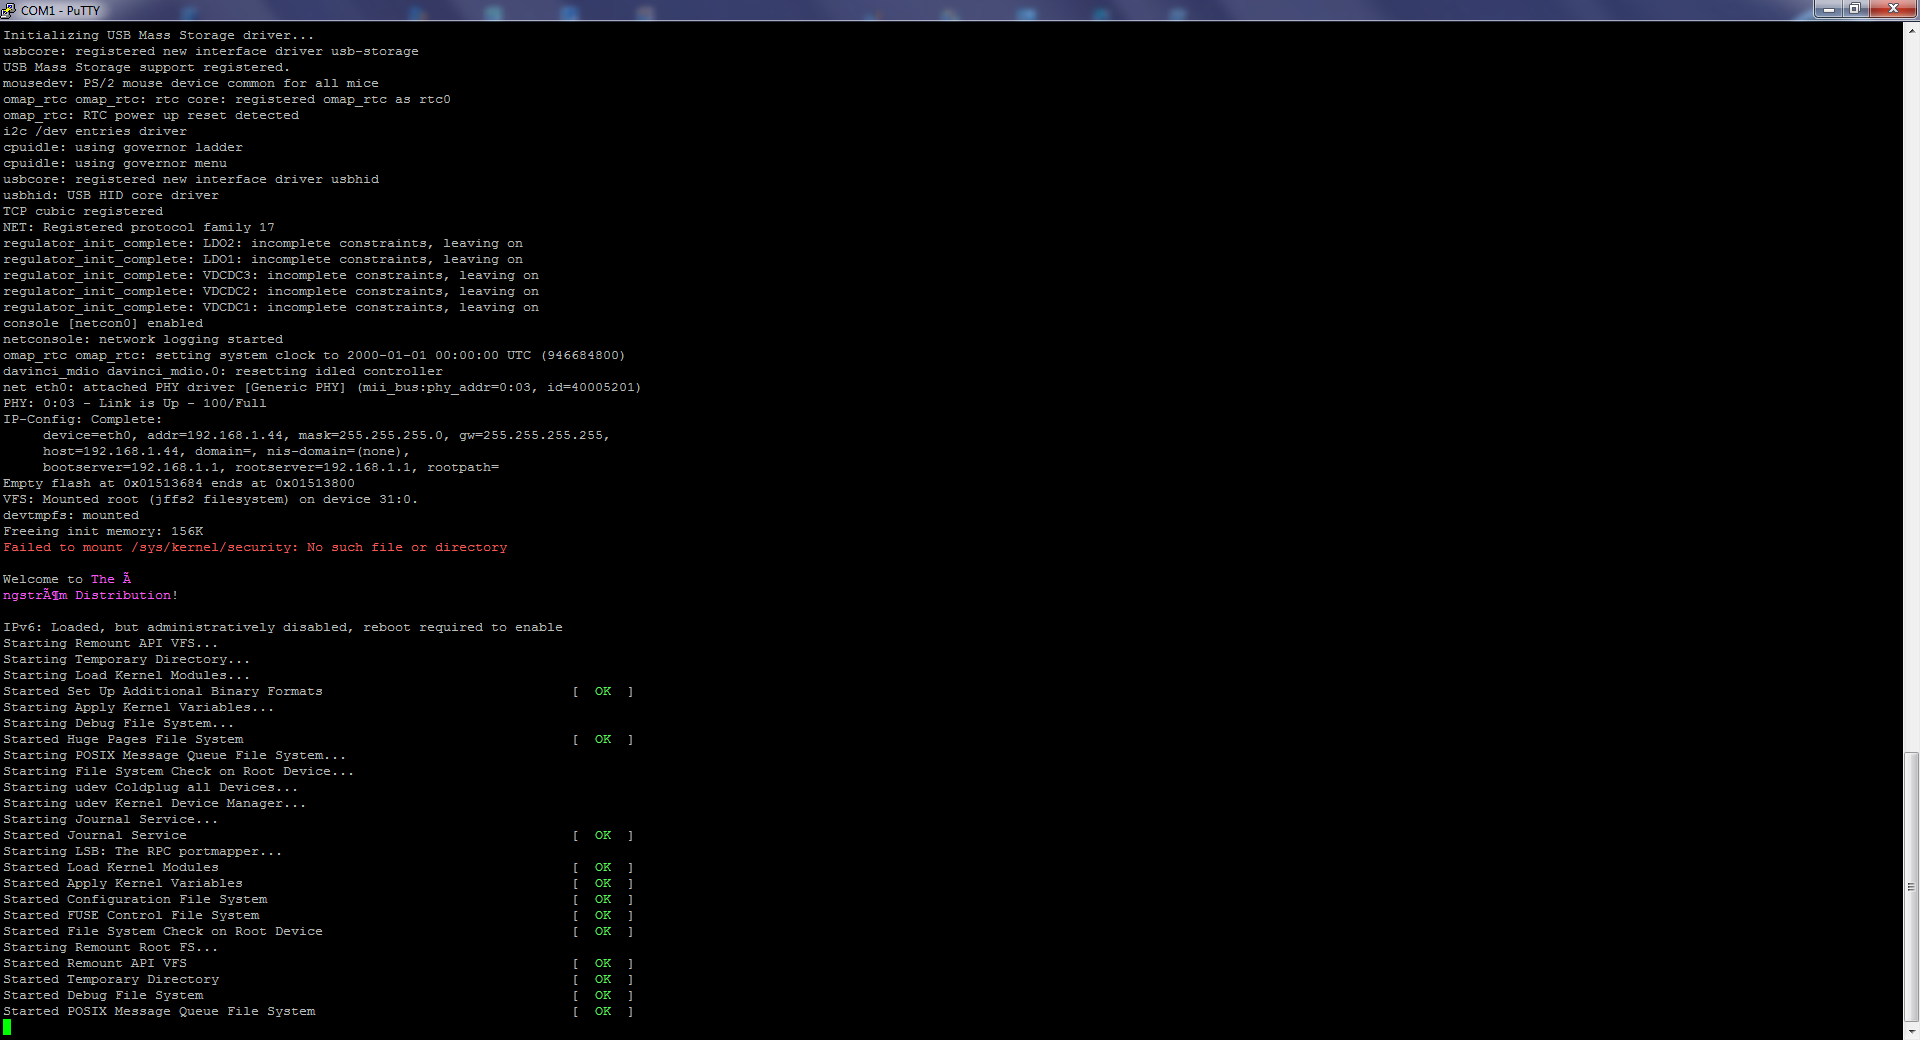
Task: Click the vertical scrollbar thumb
Action: (1911, 886)
